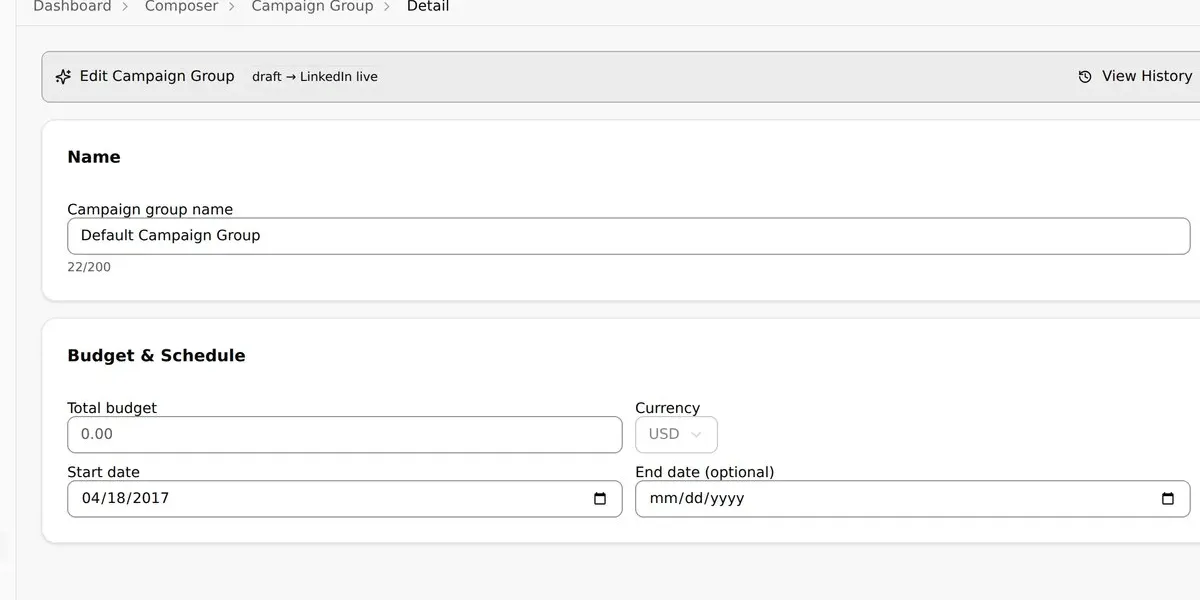Click the sparkle icon beside Edit Campaign Group
Image resolution: width=1200 pixels, height=600 pixels.
click(63, 77)
